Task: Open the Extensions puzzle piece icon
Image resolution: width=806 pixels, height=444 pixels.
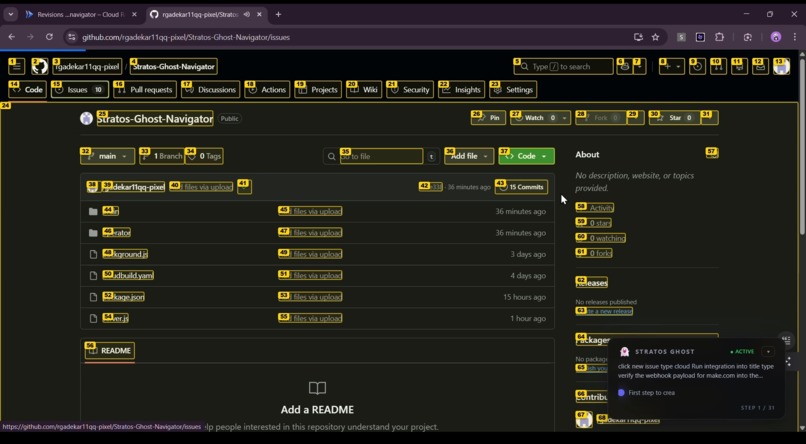Action: [x=719, y=37]
